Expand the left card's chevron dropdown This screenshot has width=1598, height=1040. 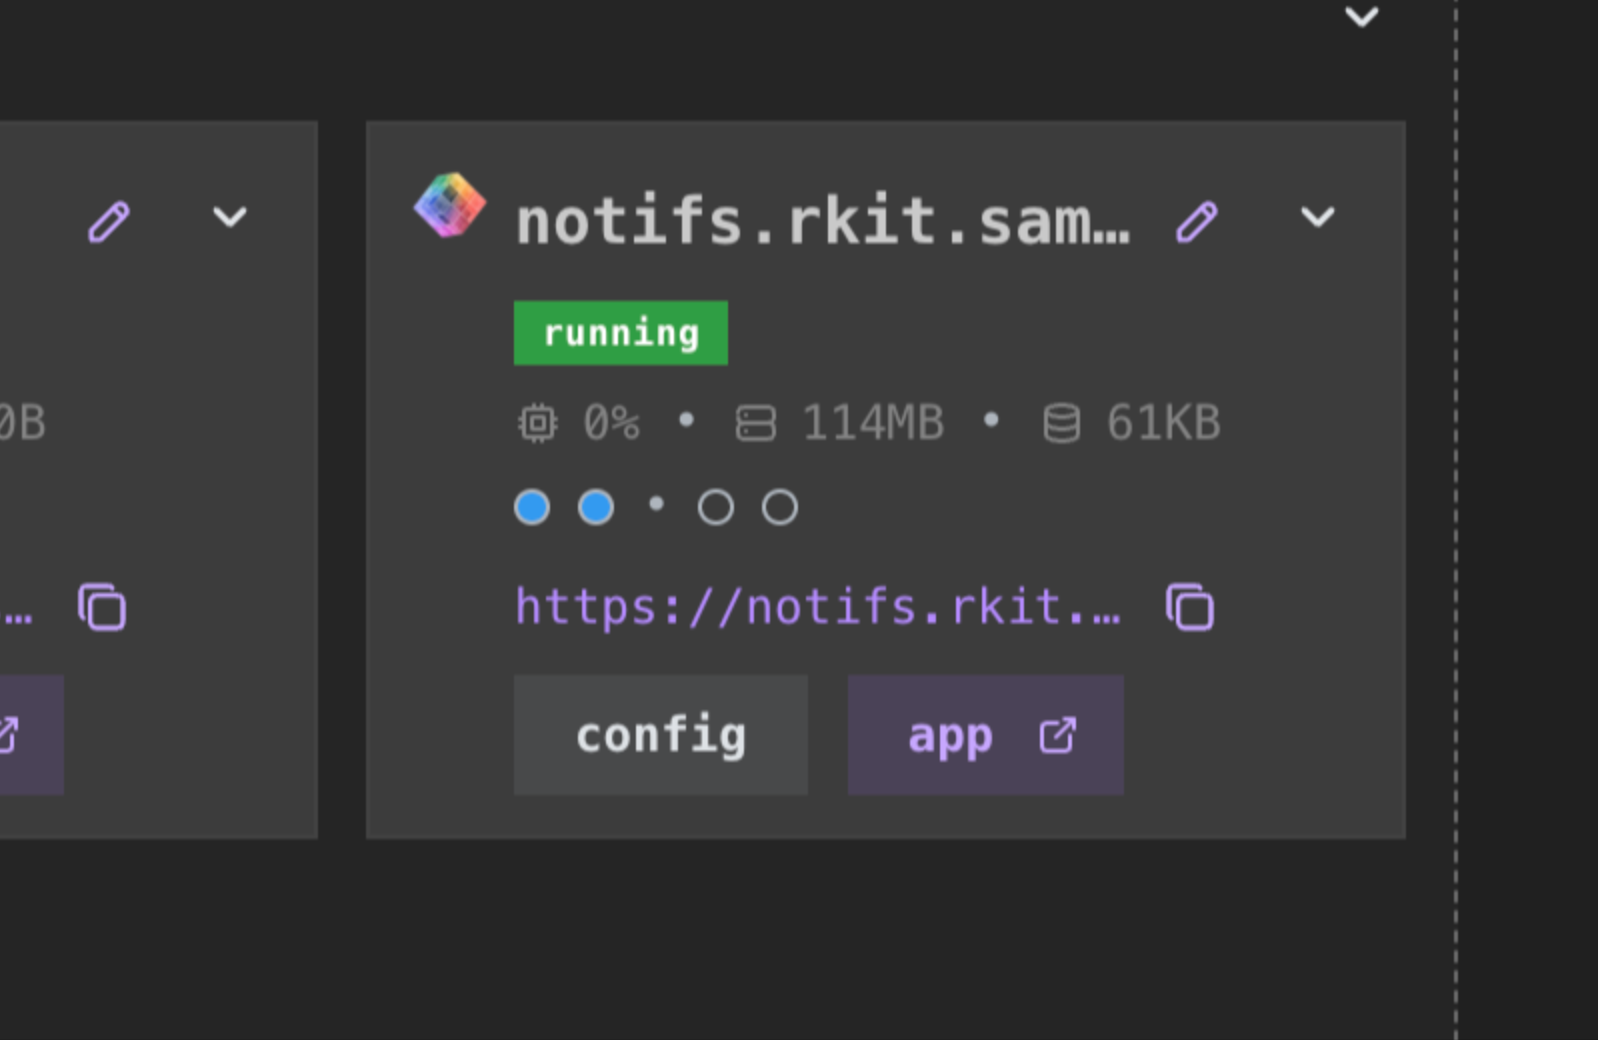(230, 217)
